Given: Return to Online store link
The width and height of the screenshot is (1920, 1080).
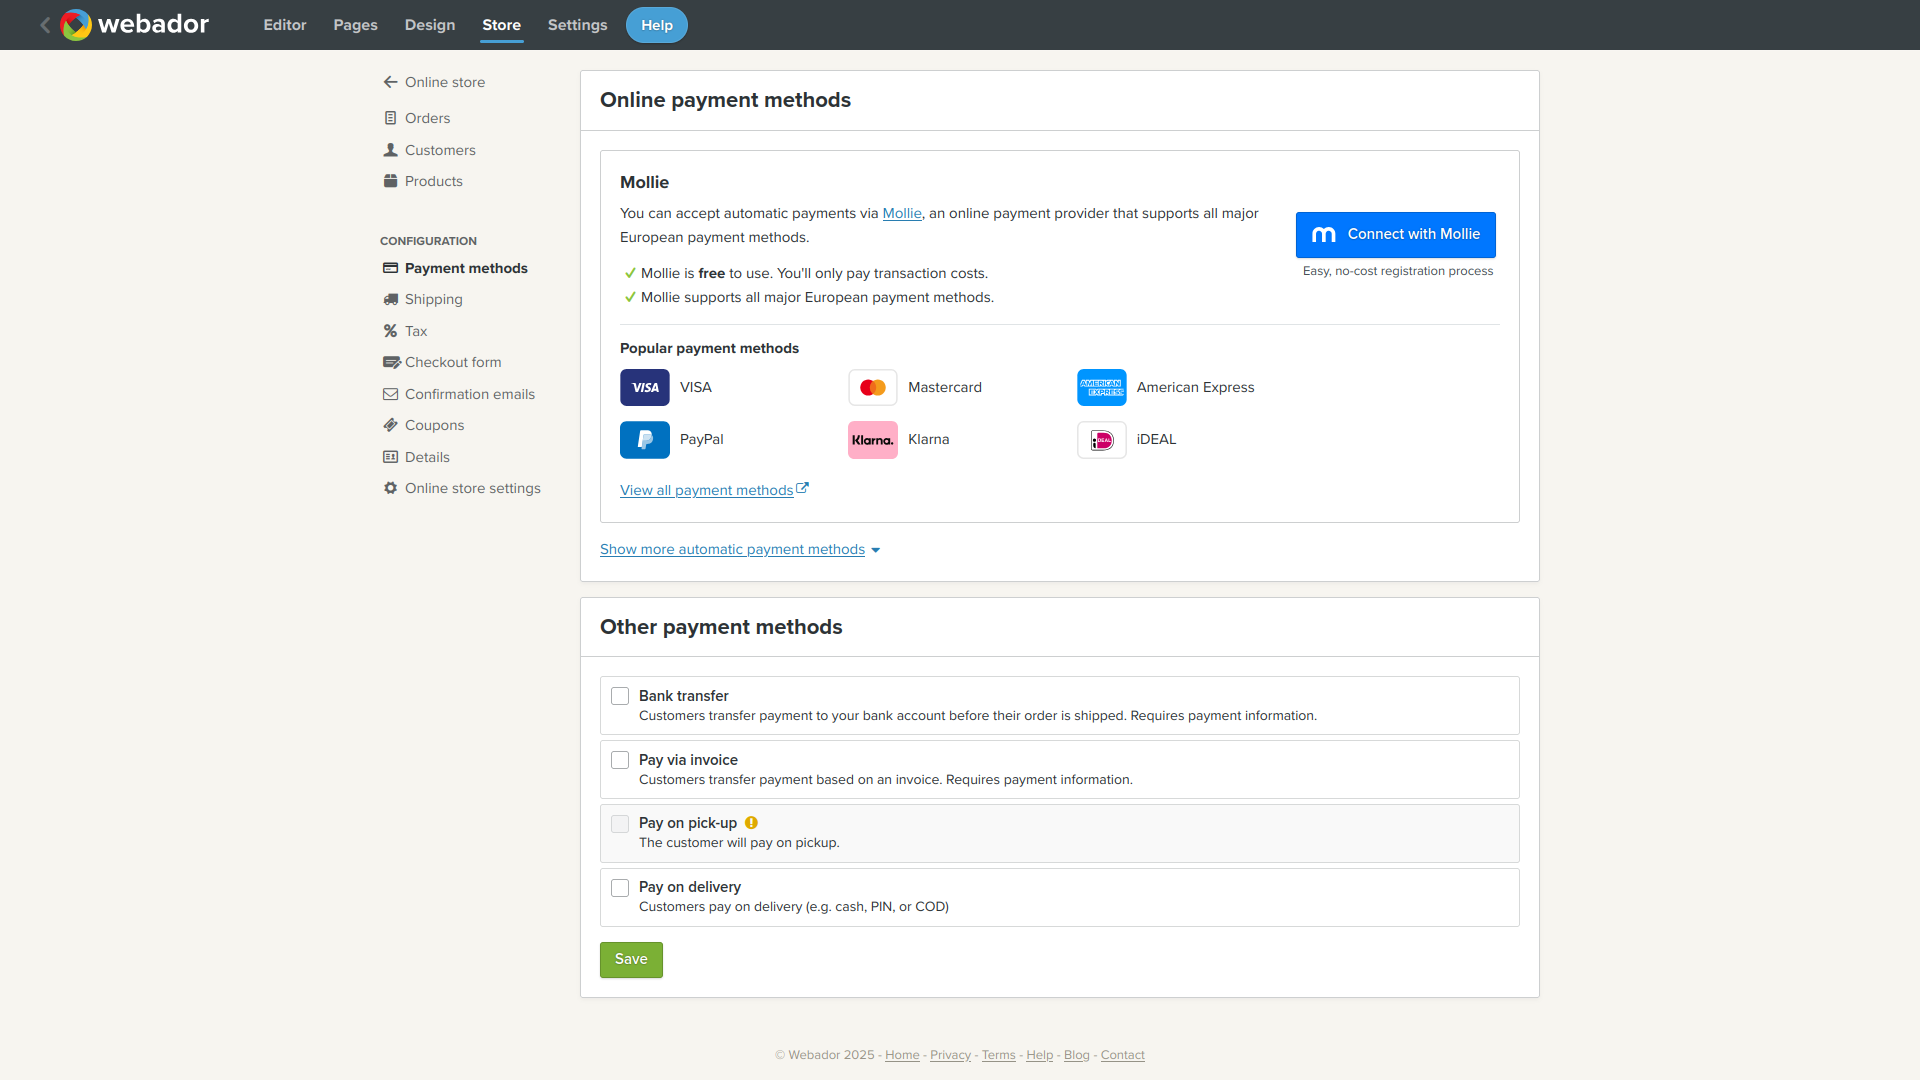Looking at the screenshot, I should coord(445,82).
